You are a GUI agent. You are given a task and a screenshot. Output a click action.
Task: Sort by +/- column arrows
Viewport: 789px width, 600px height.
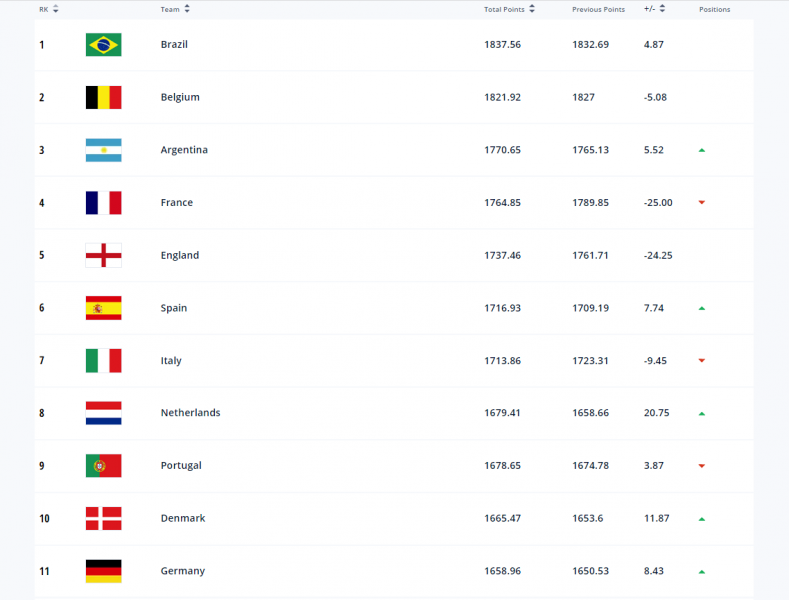pyautogui.click(x=662, y=9)
